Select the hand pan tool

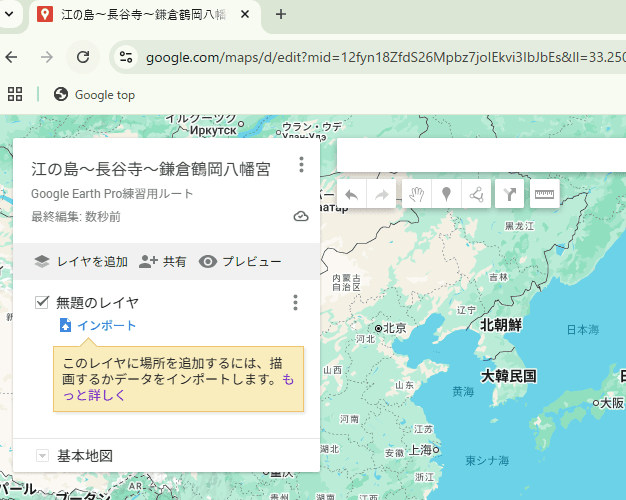coord(416,195)
